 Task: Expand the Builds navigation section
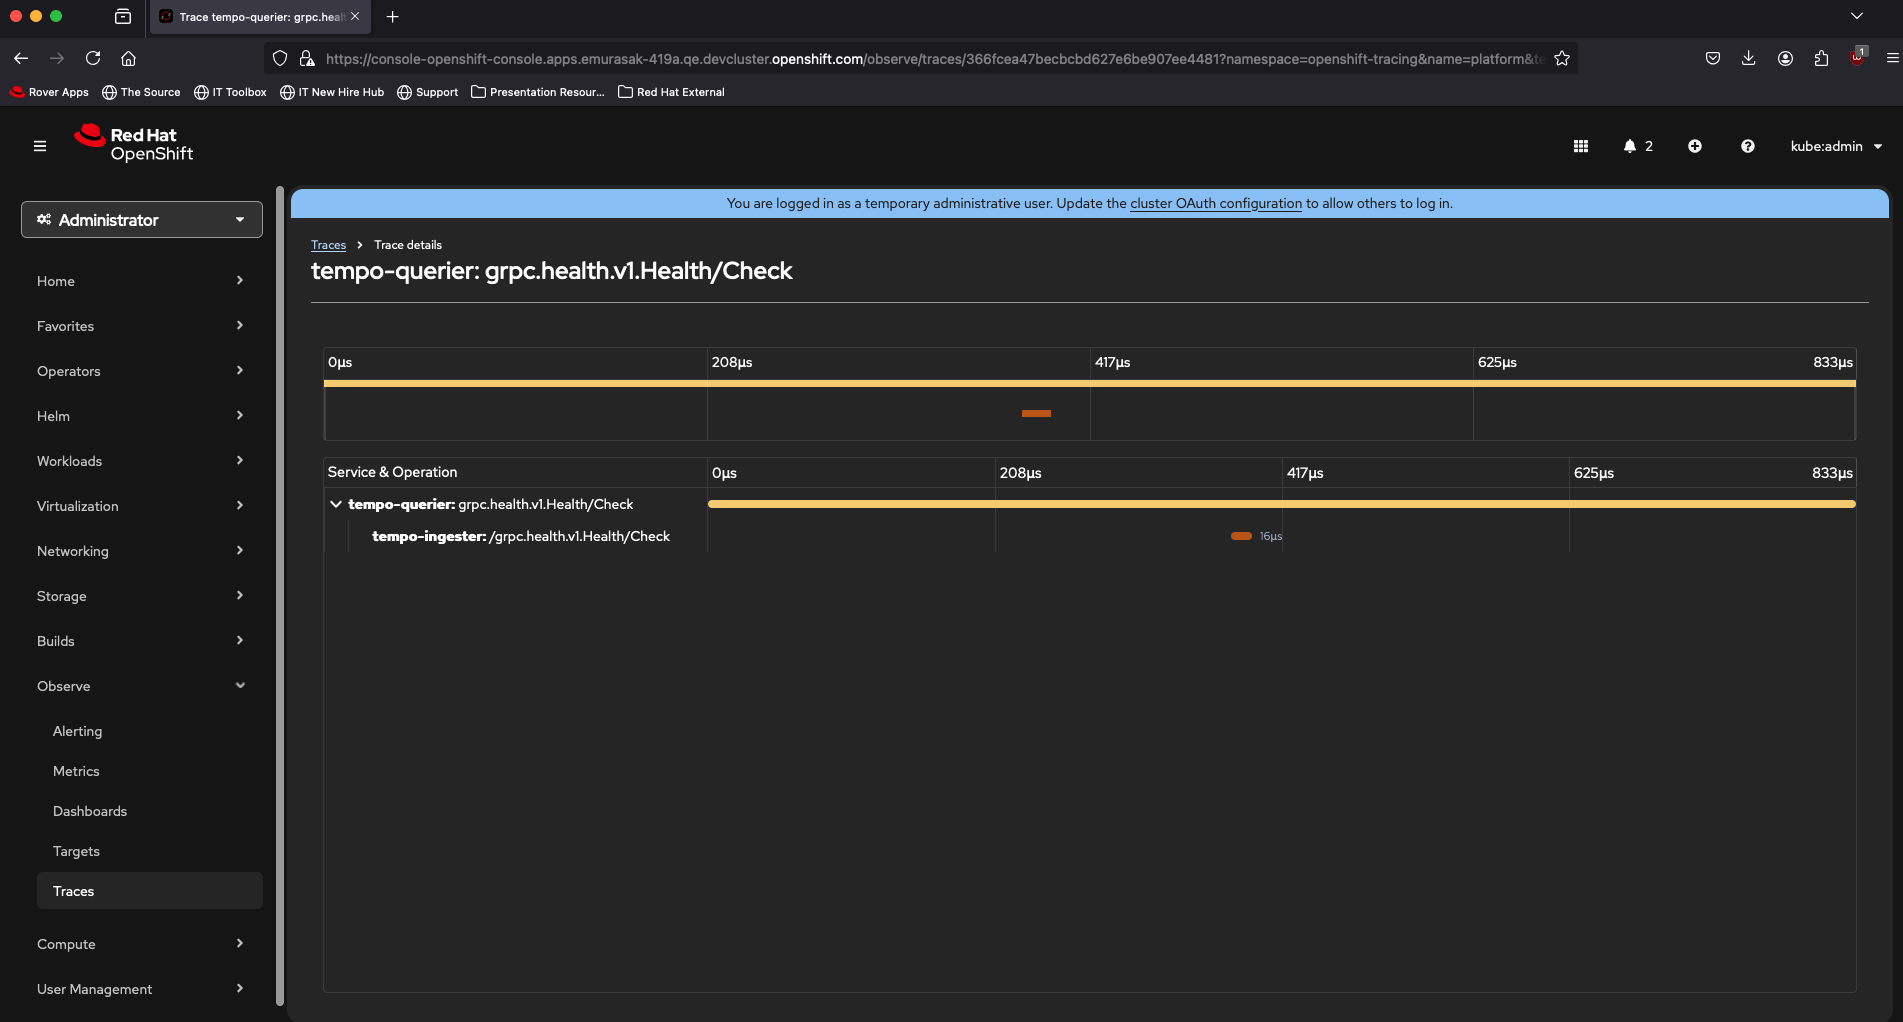pos(141,641)
